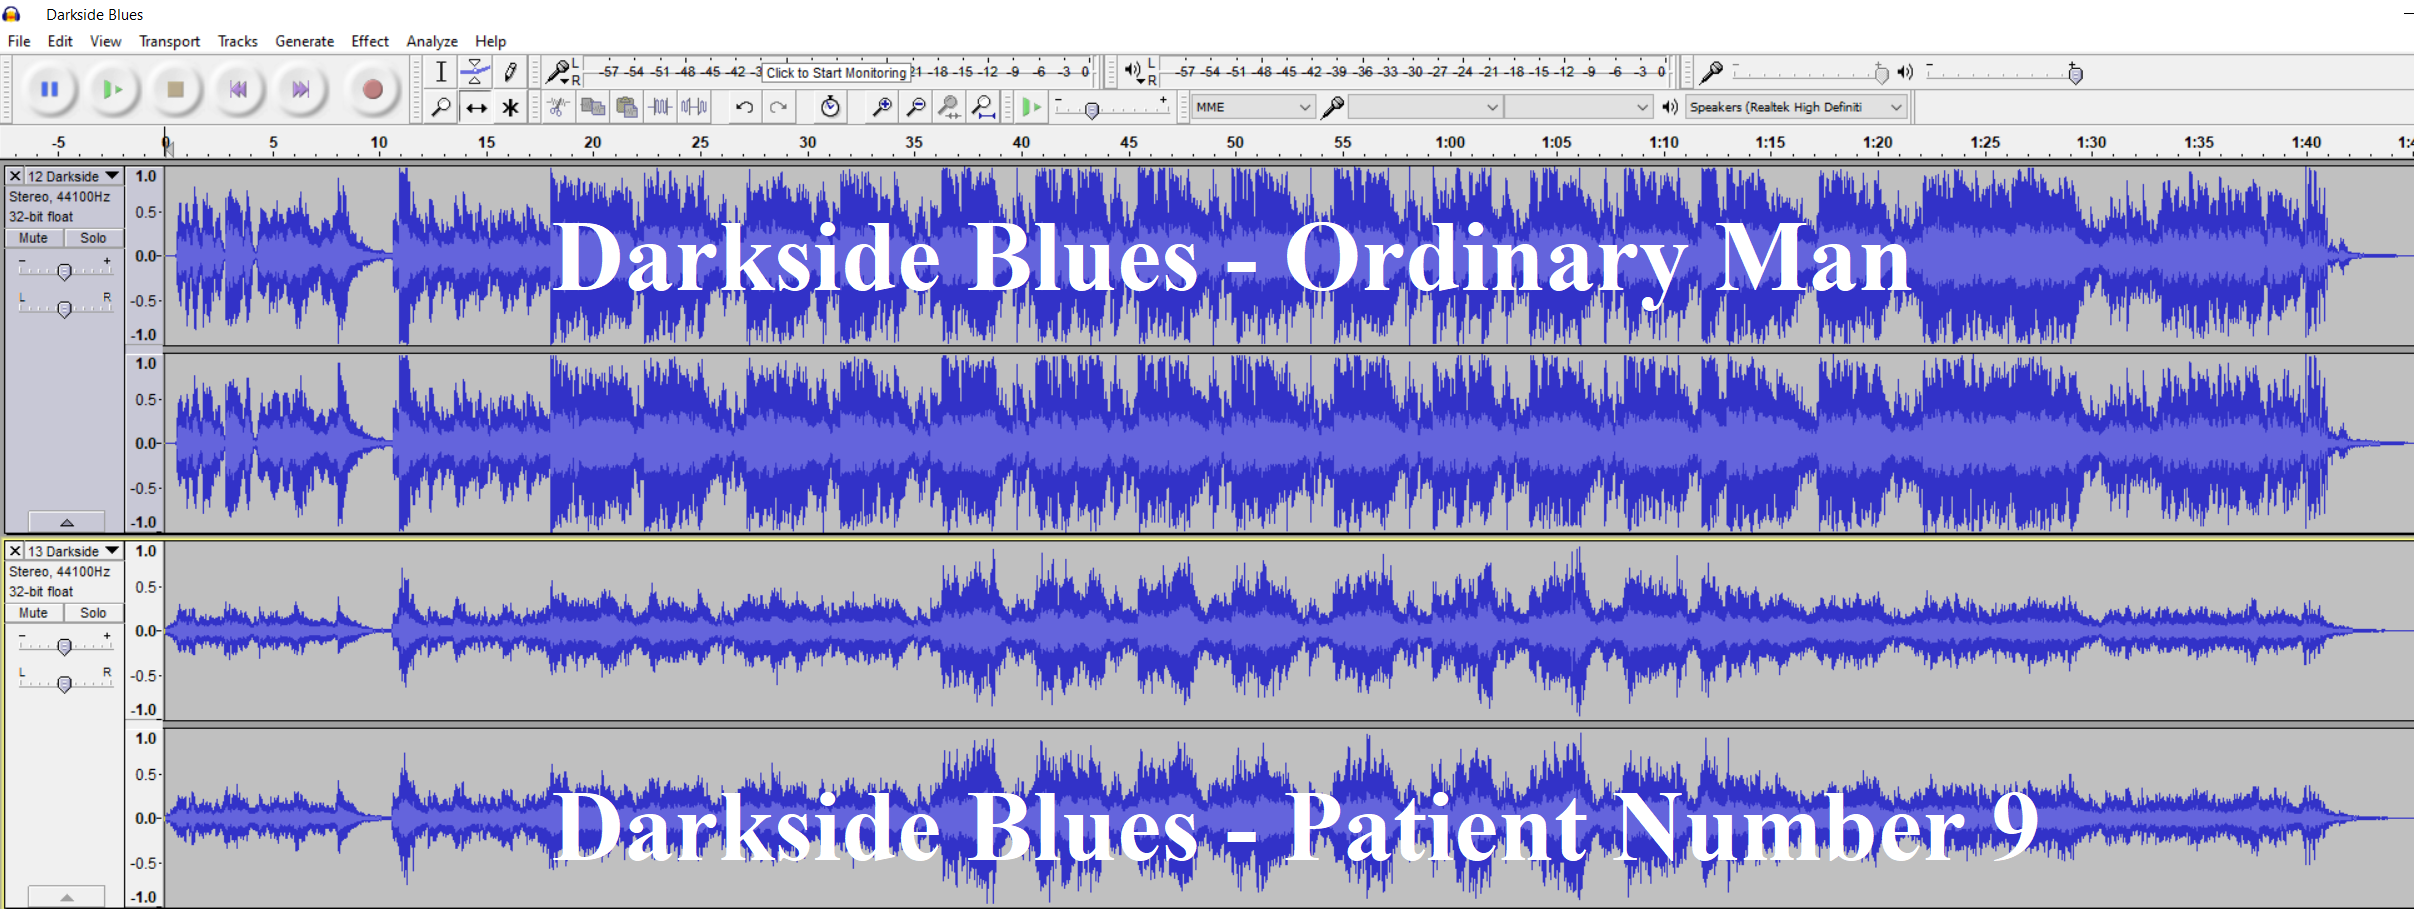2414x909 pixels.
Task: Open the Effect menu
Action: point(369,41)
